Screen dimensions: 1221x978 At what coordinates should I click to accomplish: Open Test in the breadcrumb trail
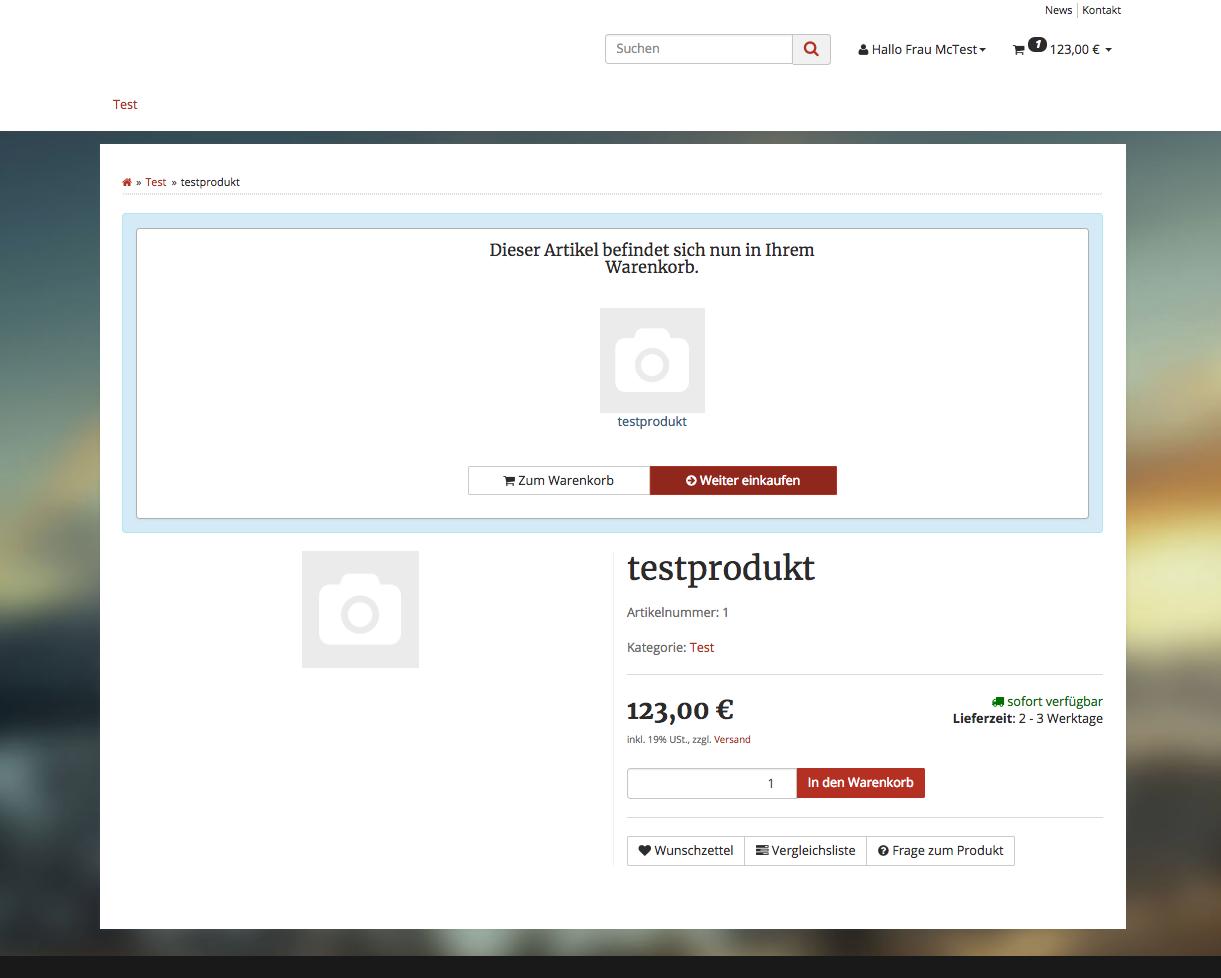155,181
